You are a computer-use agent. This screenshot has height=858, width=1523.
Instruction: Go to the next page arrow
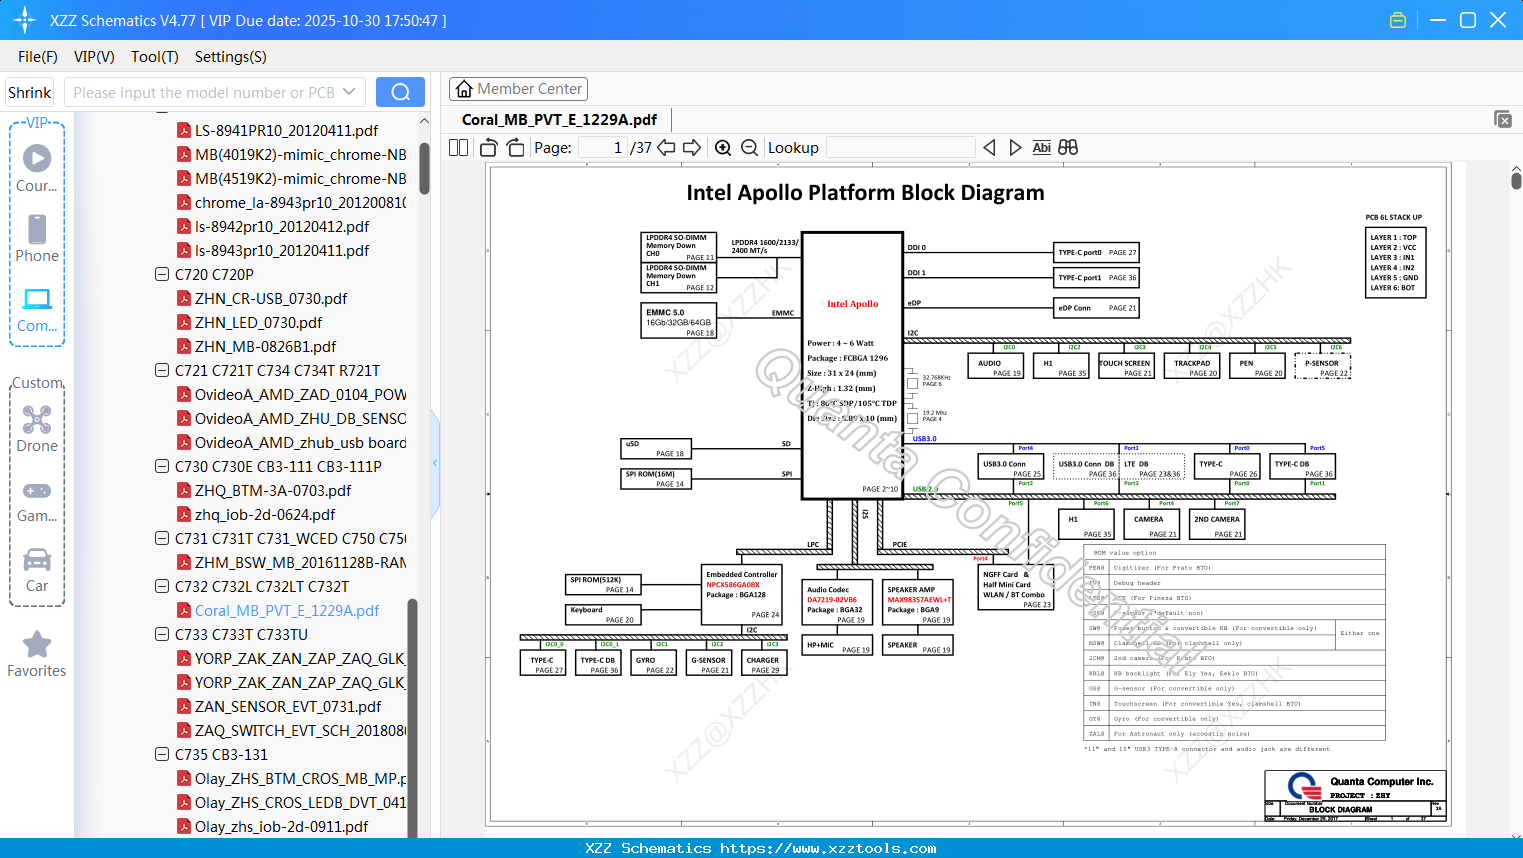692,148
